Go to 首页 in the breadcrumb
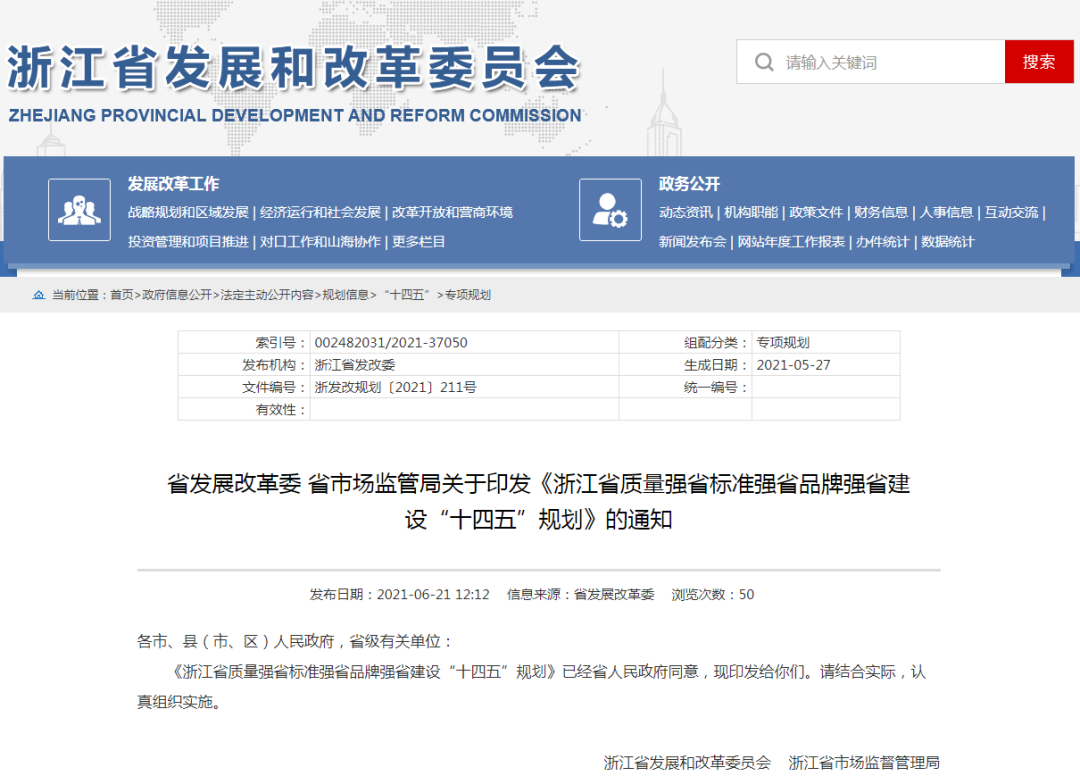This screenshot has height=776, width=1080. click(122, 295)
